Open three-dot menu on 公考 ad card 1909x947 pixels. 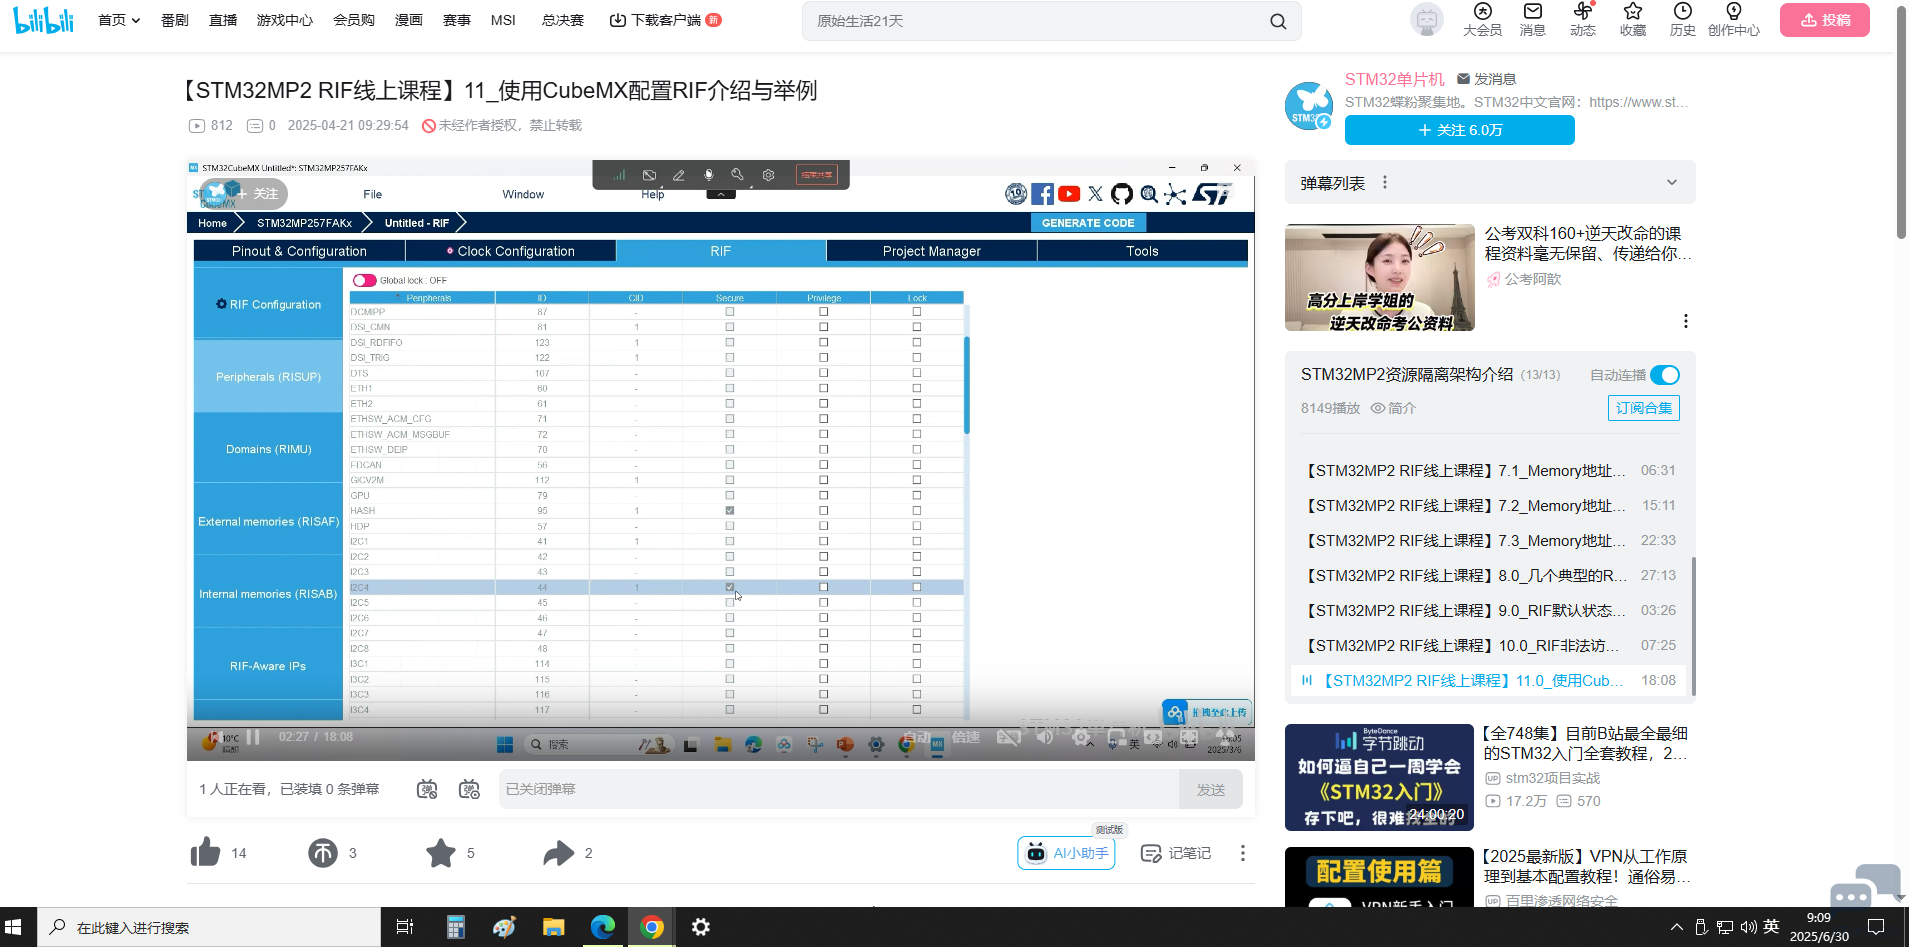(x=1685, y=321)
